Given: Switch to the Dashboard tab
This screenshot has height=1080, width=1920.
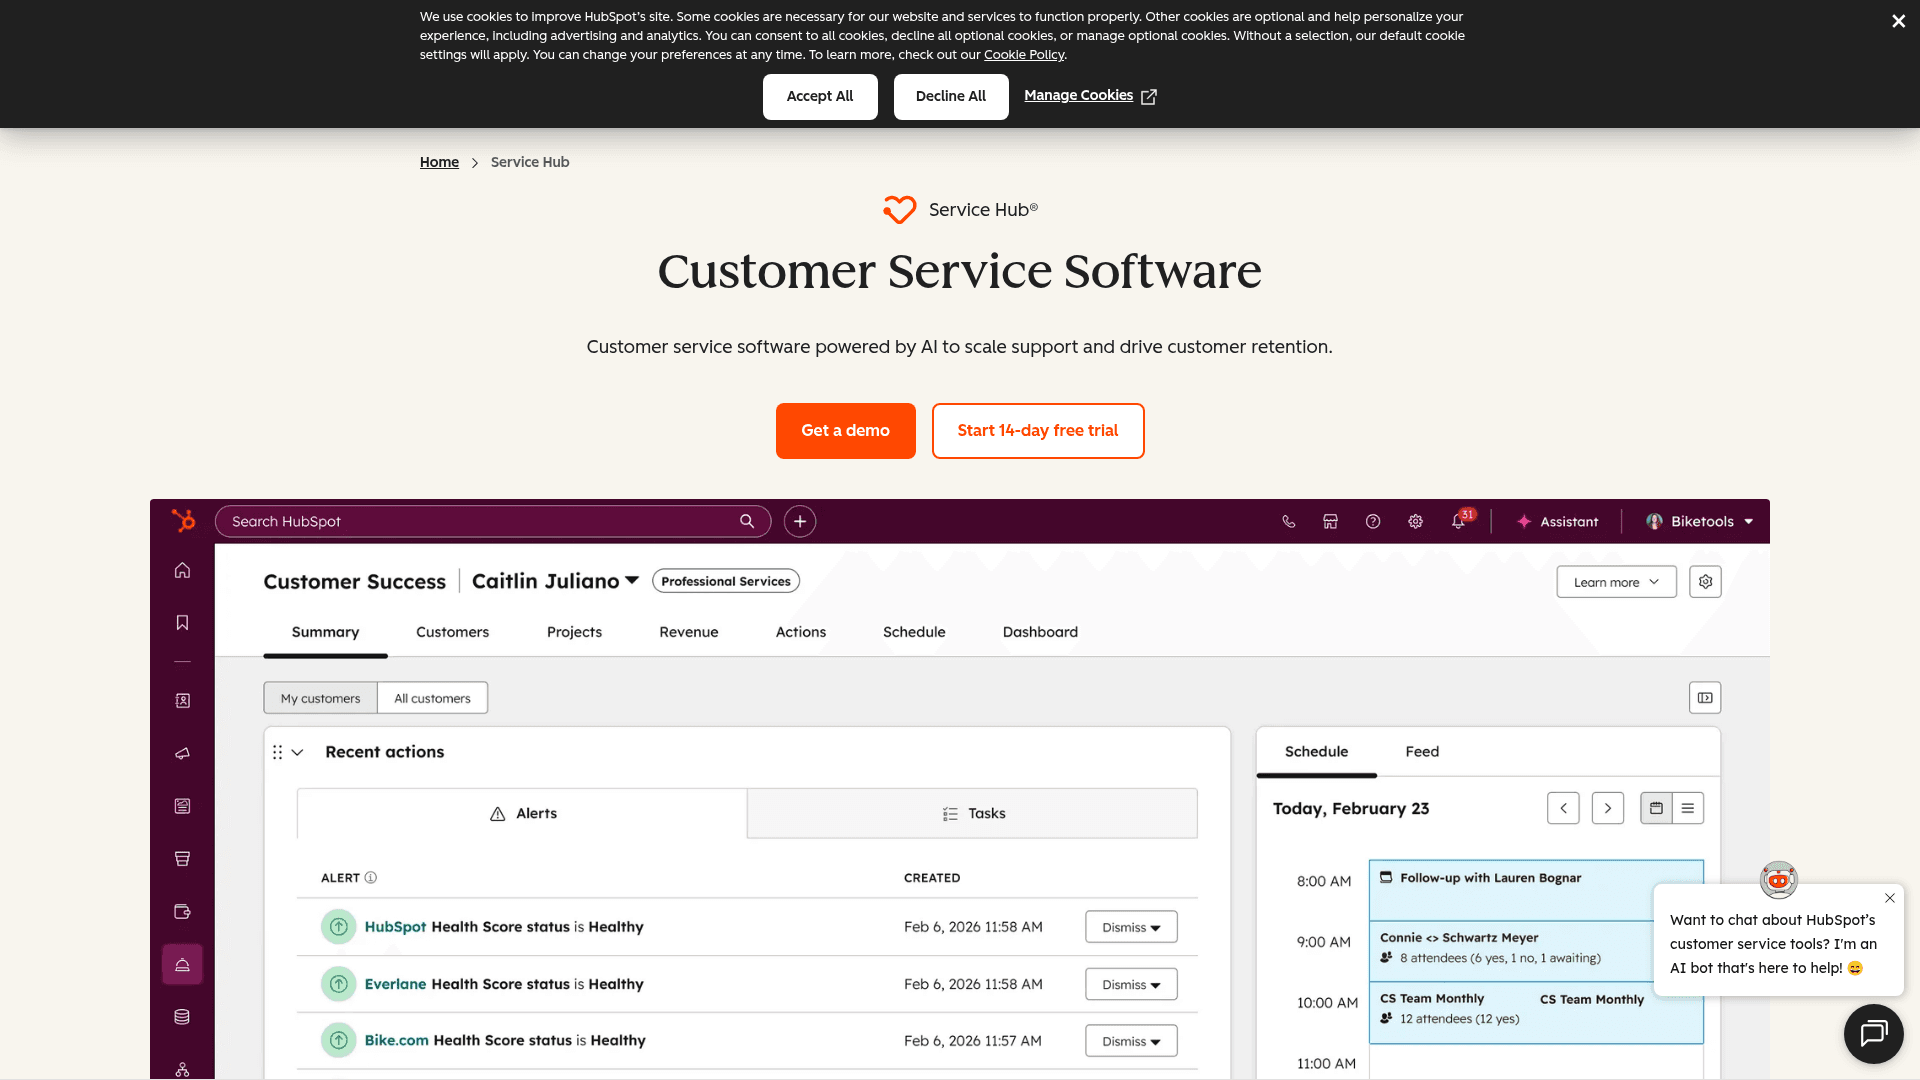Looking at the screenshot, I should pos(1040,632).
